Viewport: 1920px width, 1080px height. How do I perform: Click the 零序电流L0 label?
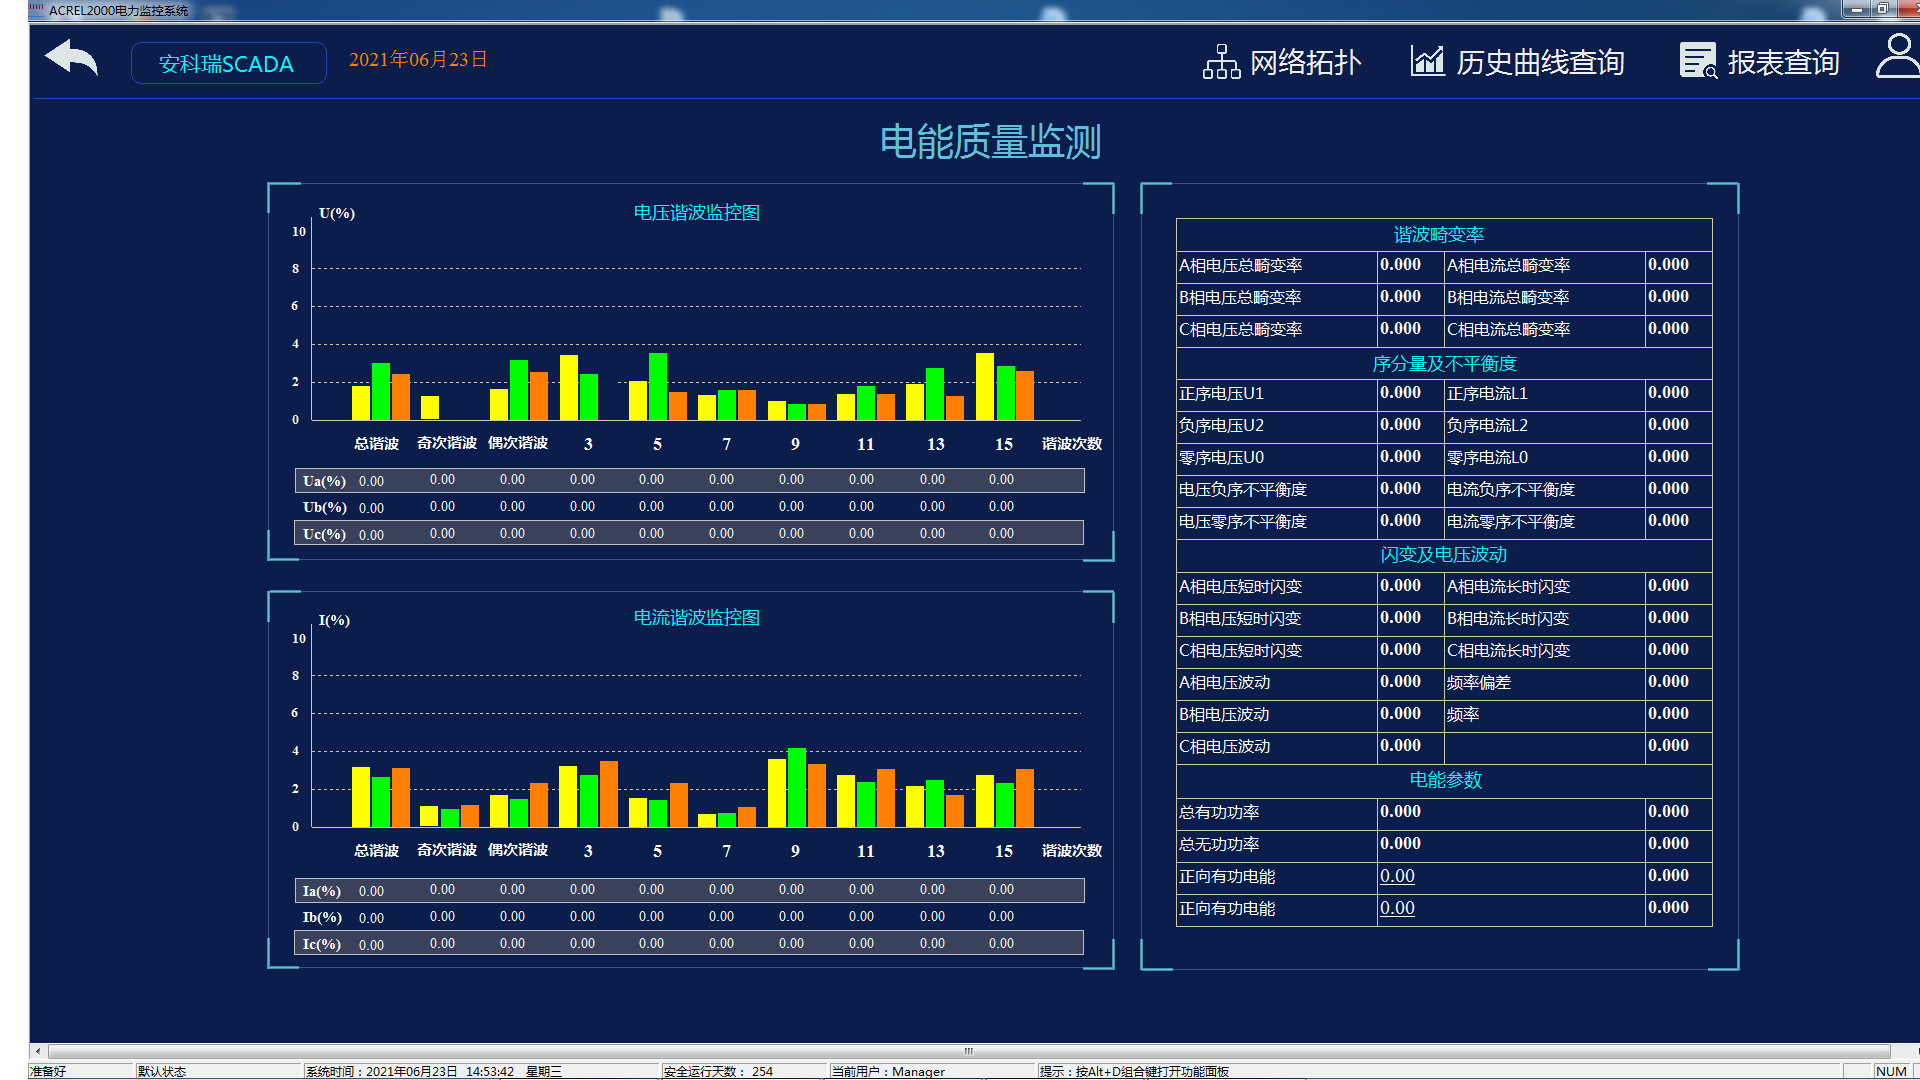(x=1487, y=458)
